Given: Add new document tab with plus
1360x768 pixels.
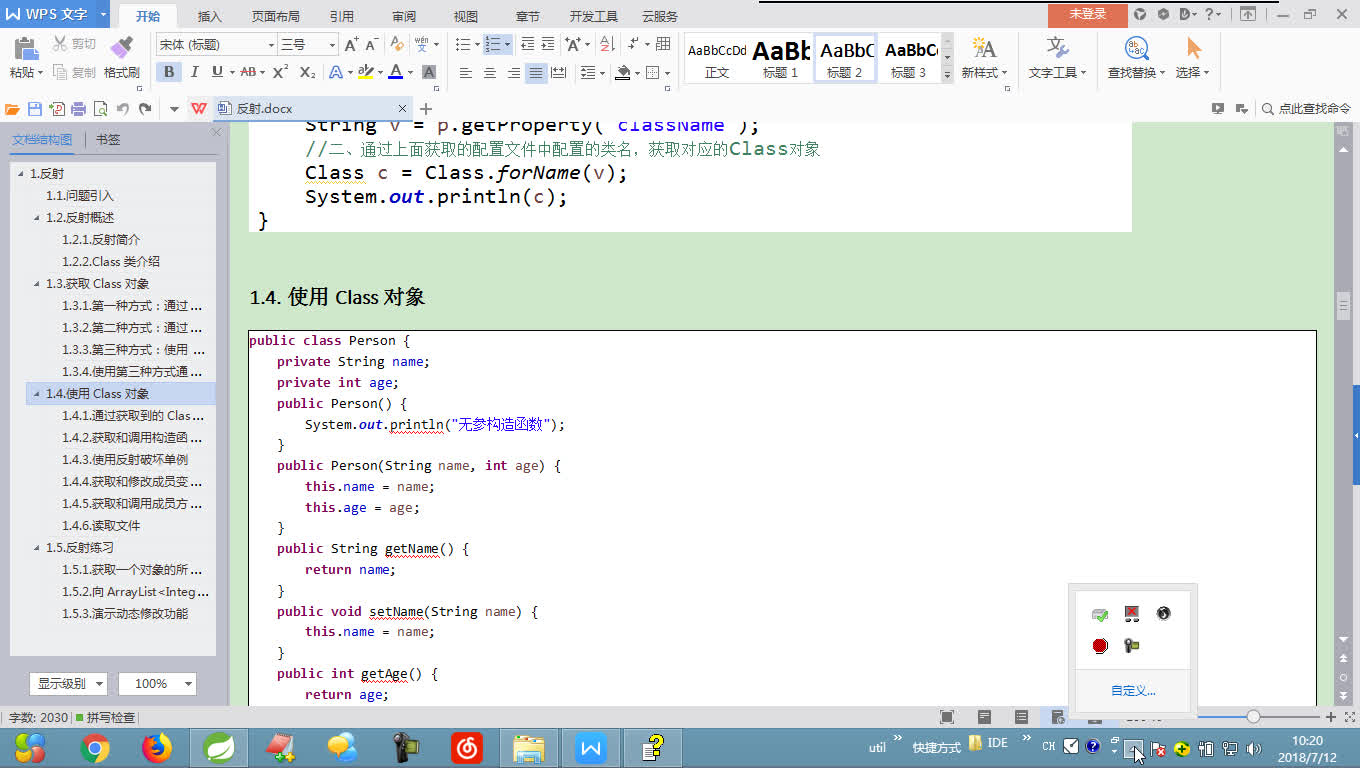Looking at the screenshot, I should pos(426,109).
